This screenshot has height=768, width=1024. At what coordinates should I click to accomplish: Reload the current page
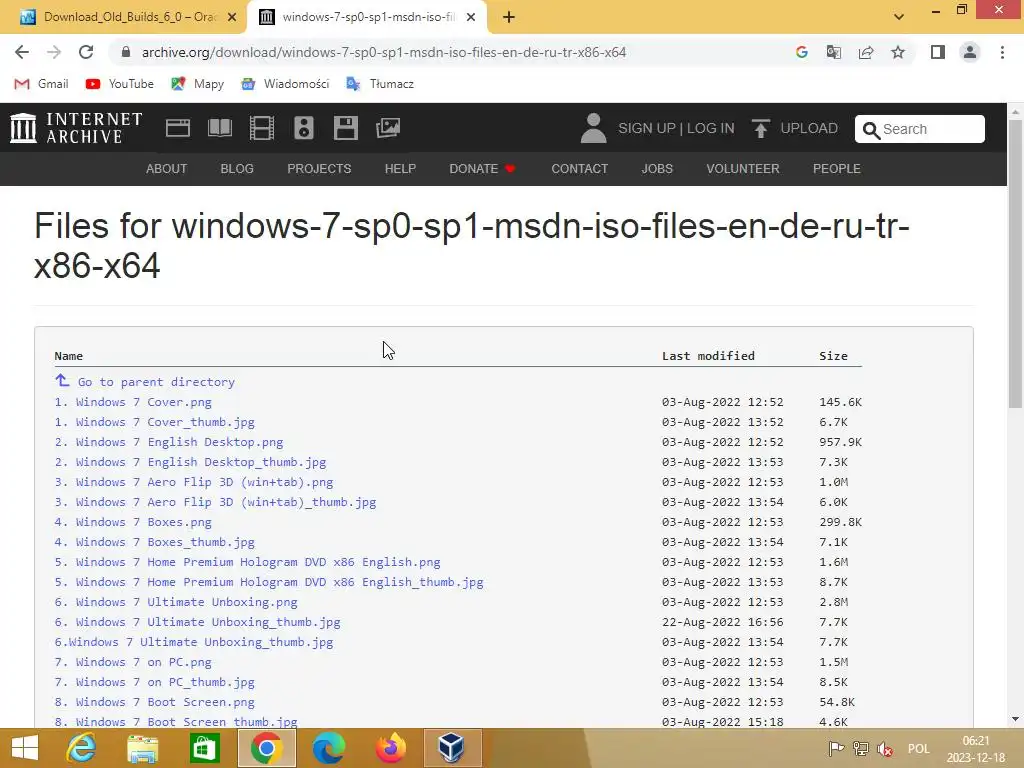(x=86, y=52)
